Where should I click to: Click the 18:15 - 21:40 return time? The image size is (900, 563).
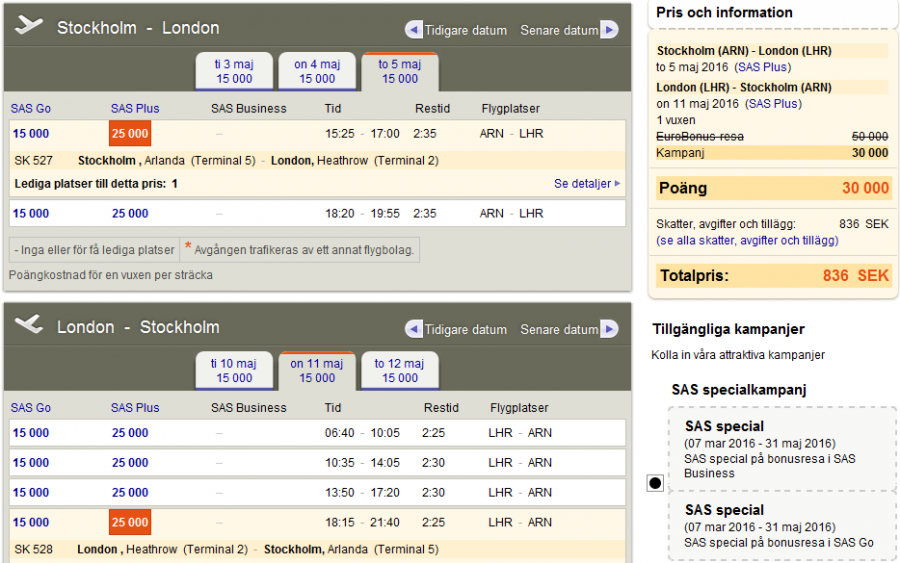coord(362,522)
